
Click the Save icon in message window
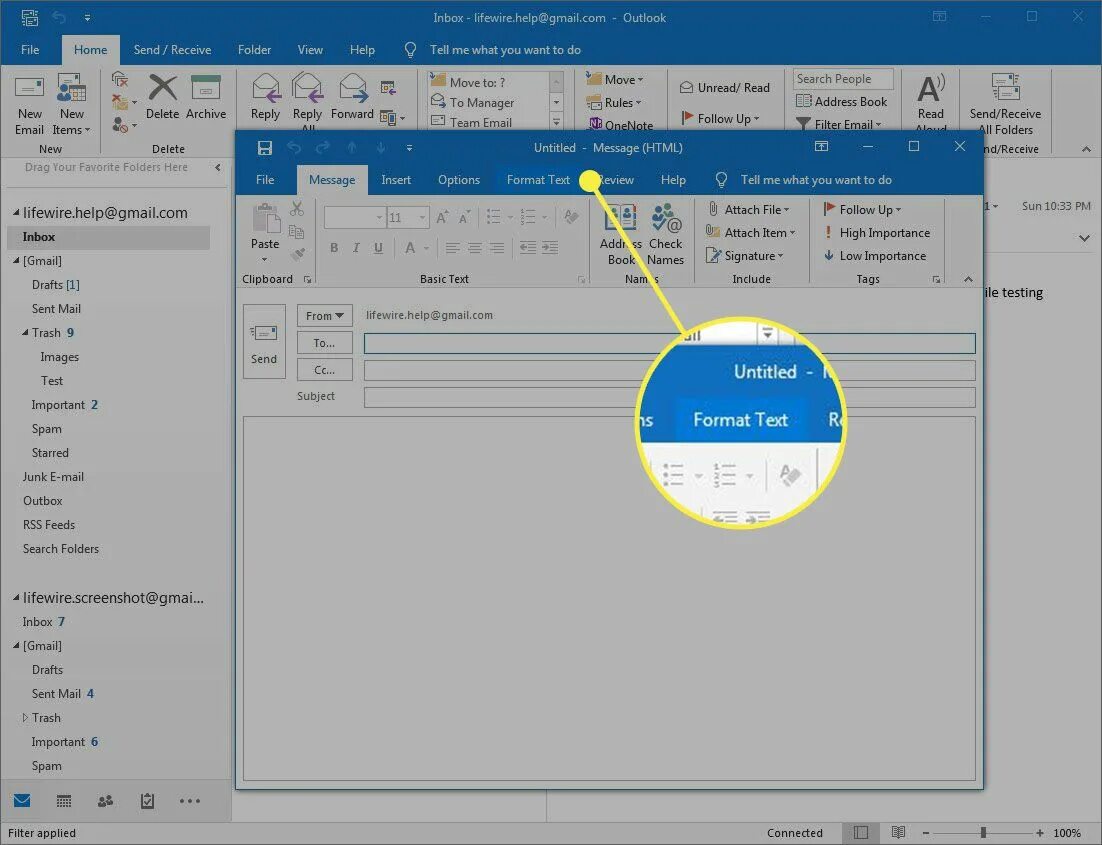click(x=264, y=148)
